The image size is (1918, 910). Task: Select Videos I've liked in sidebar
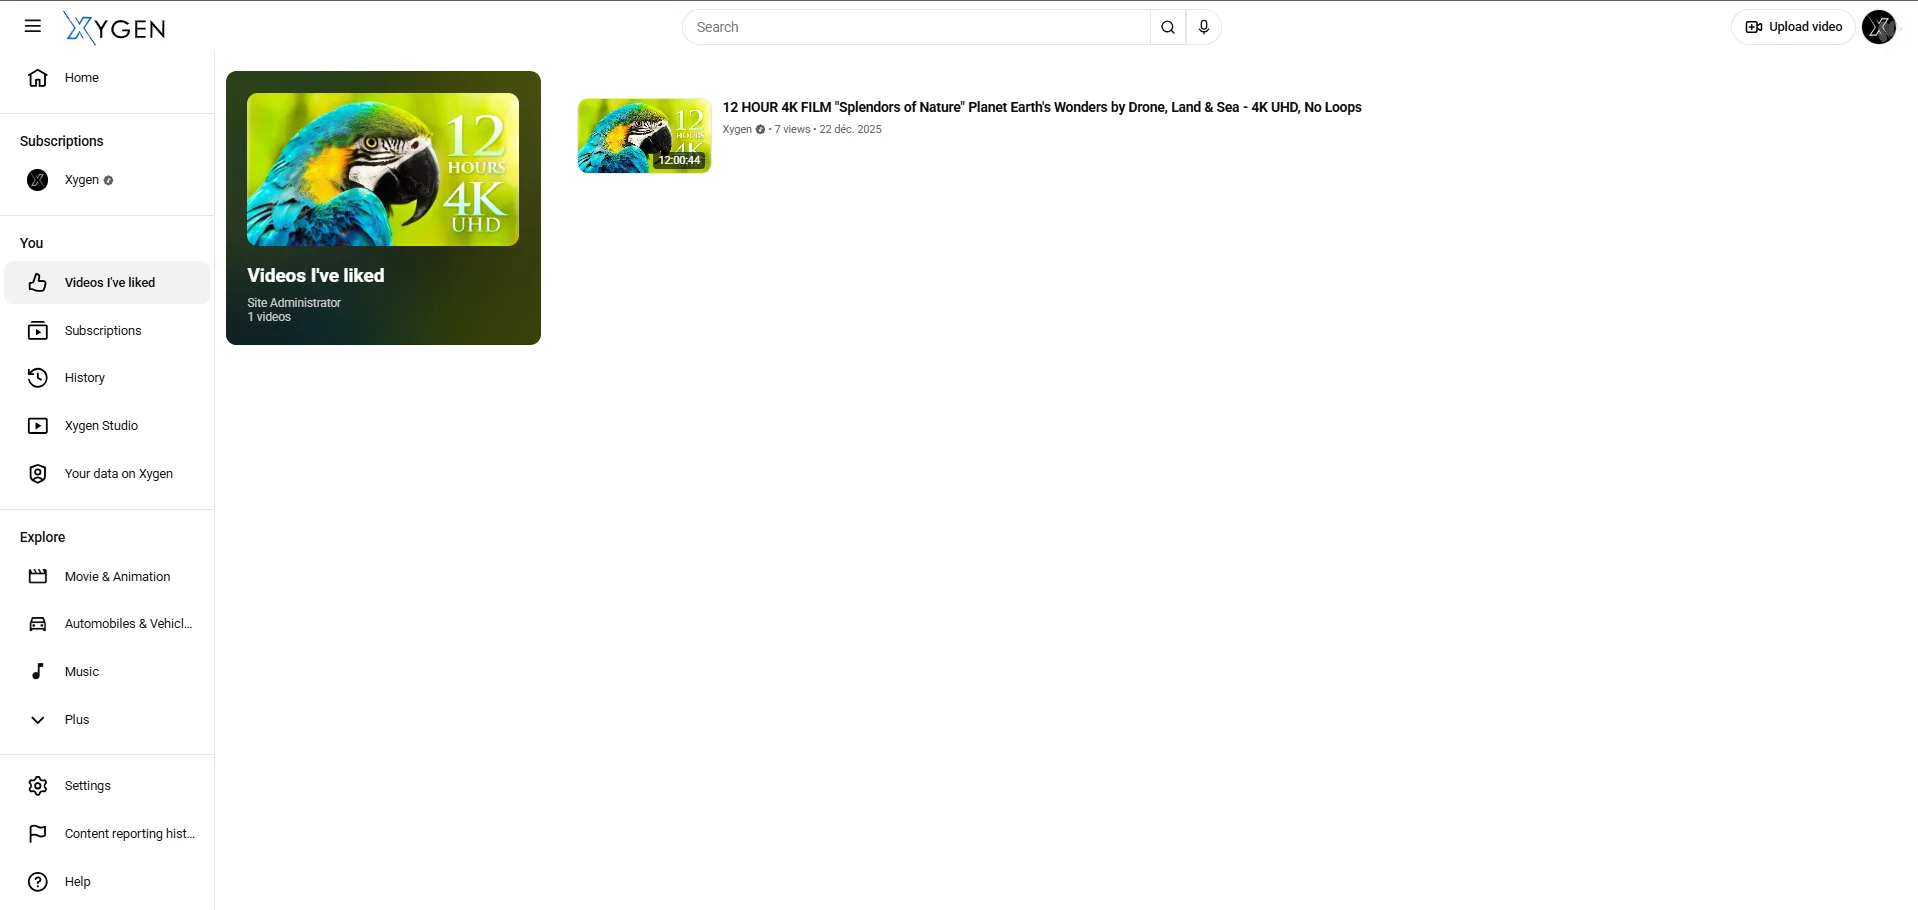click(x=108, y=283)
